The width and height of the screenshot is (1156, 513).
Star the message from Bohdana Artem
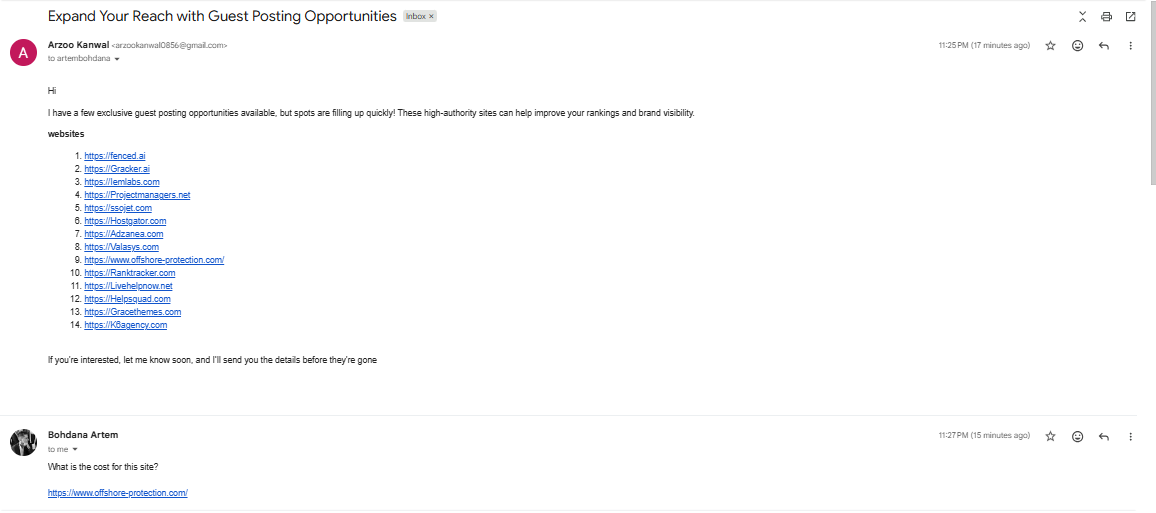coord(1050,436)
